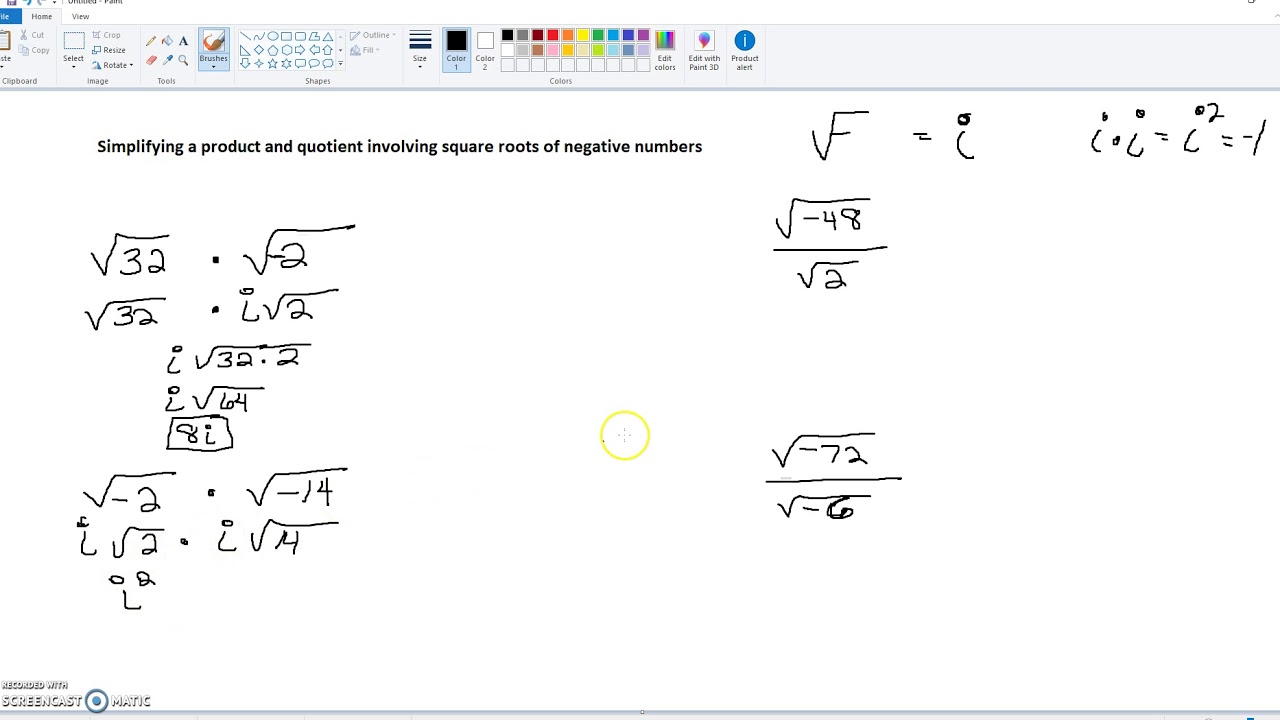Open the shape Outline dropdown

click(373, 35)
